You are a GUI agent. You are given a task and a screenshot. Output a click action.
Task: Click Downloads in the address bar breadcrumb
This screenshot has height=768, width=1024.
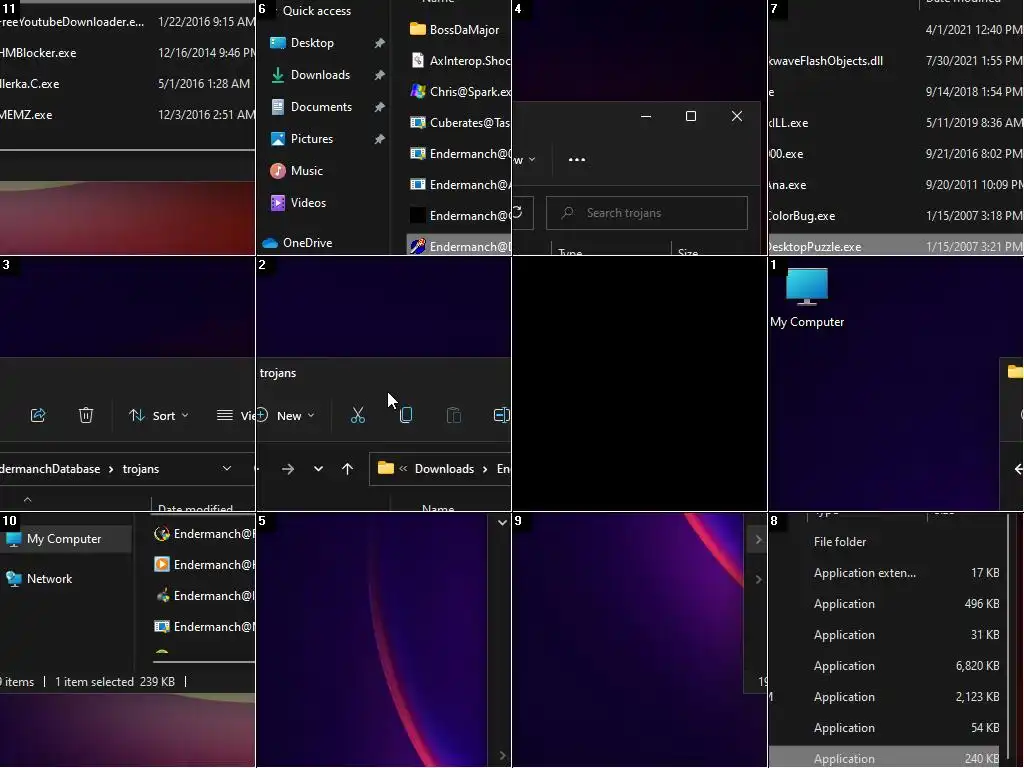(x=444, y=469)
